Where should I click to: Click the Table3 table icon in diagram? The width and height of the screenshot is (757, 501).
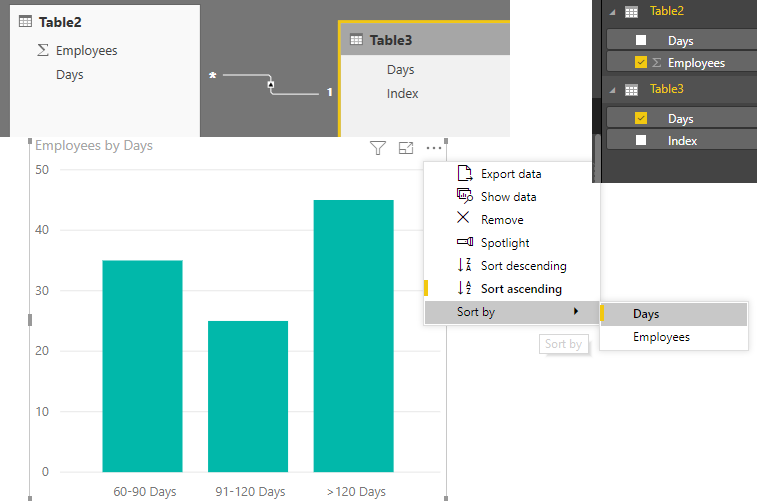coord(356,40)
